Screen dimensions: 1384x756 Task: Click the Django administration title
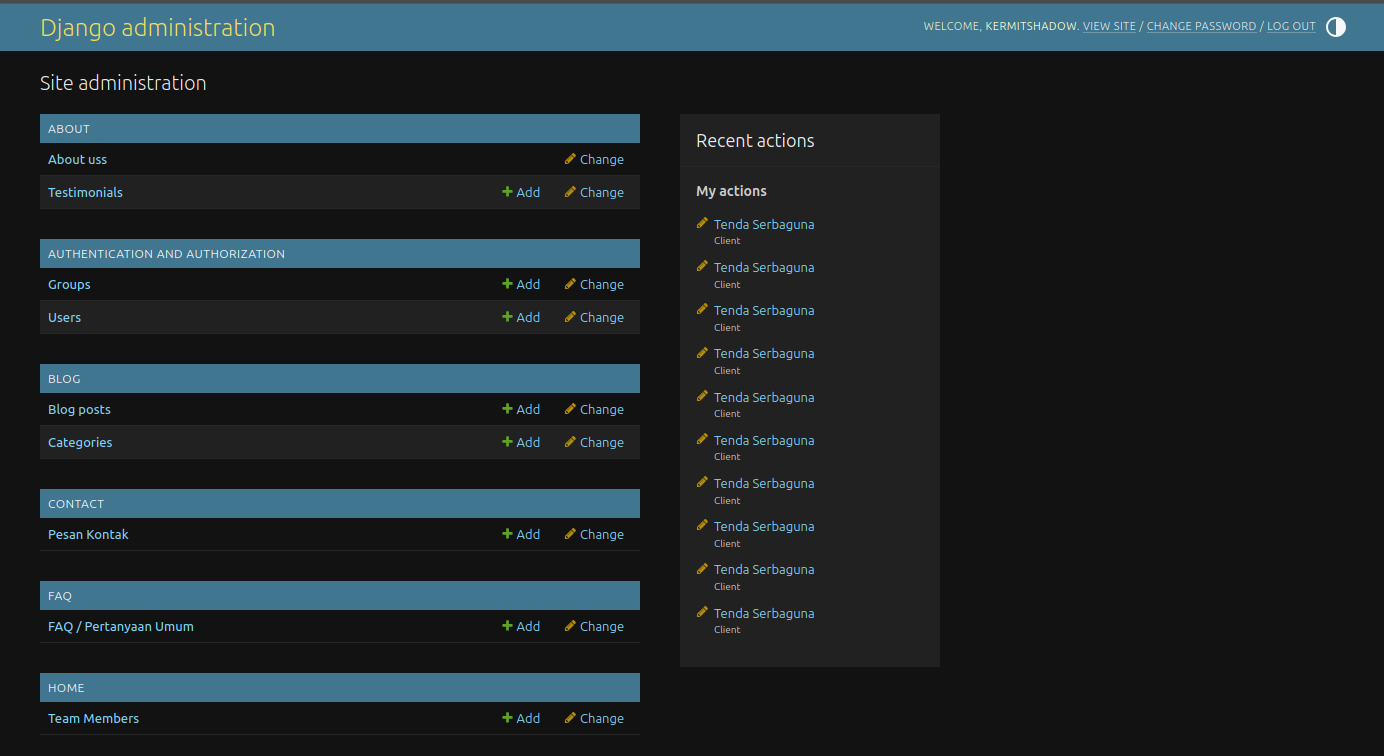click(x=157, y=28)
